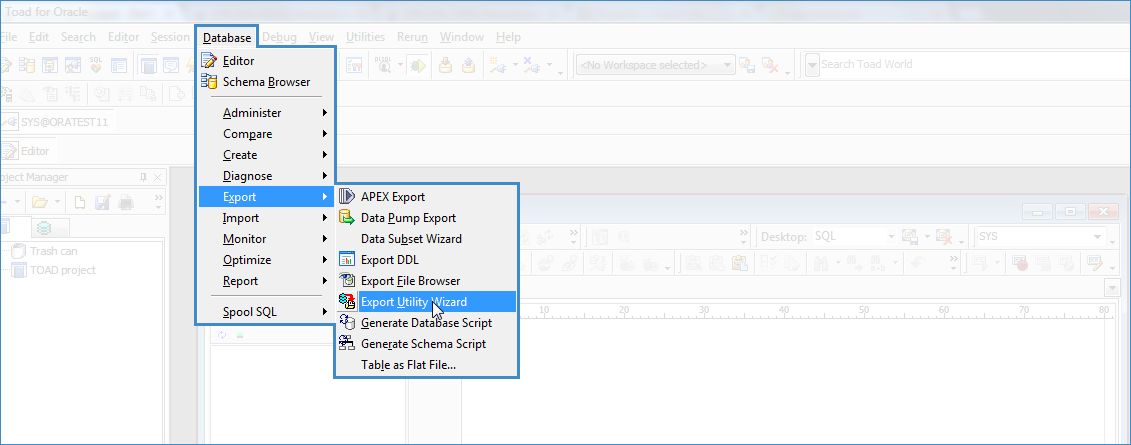Click the print icon in Project Manager toolbar

pos(126,202)
